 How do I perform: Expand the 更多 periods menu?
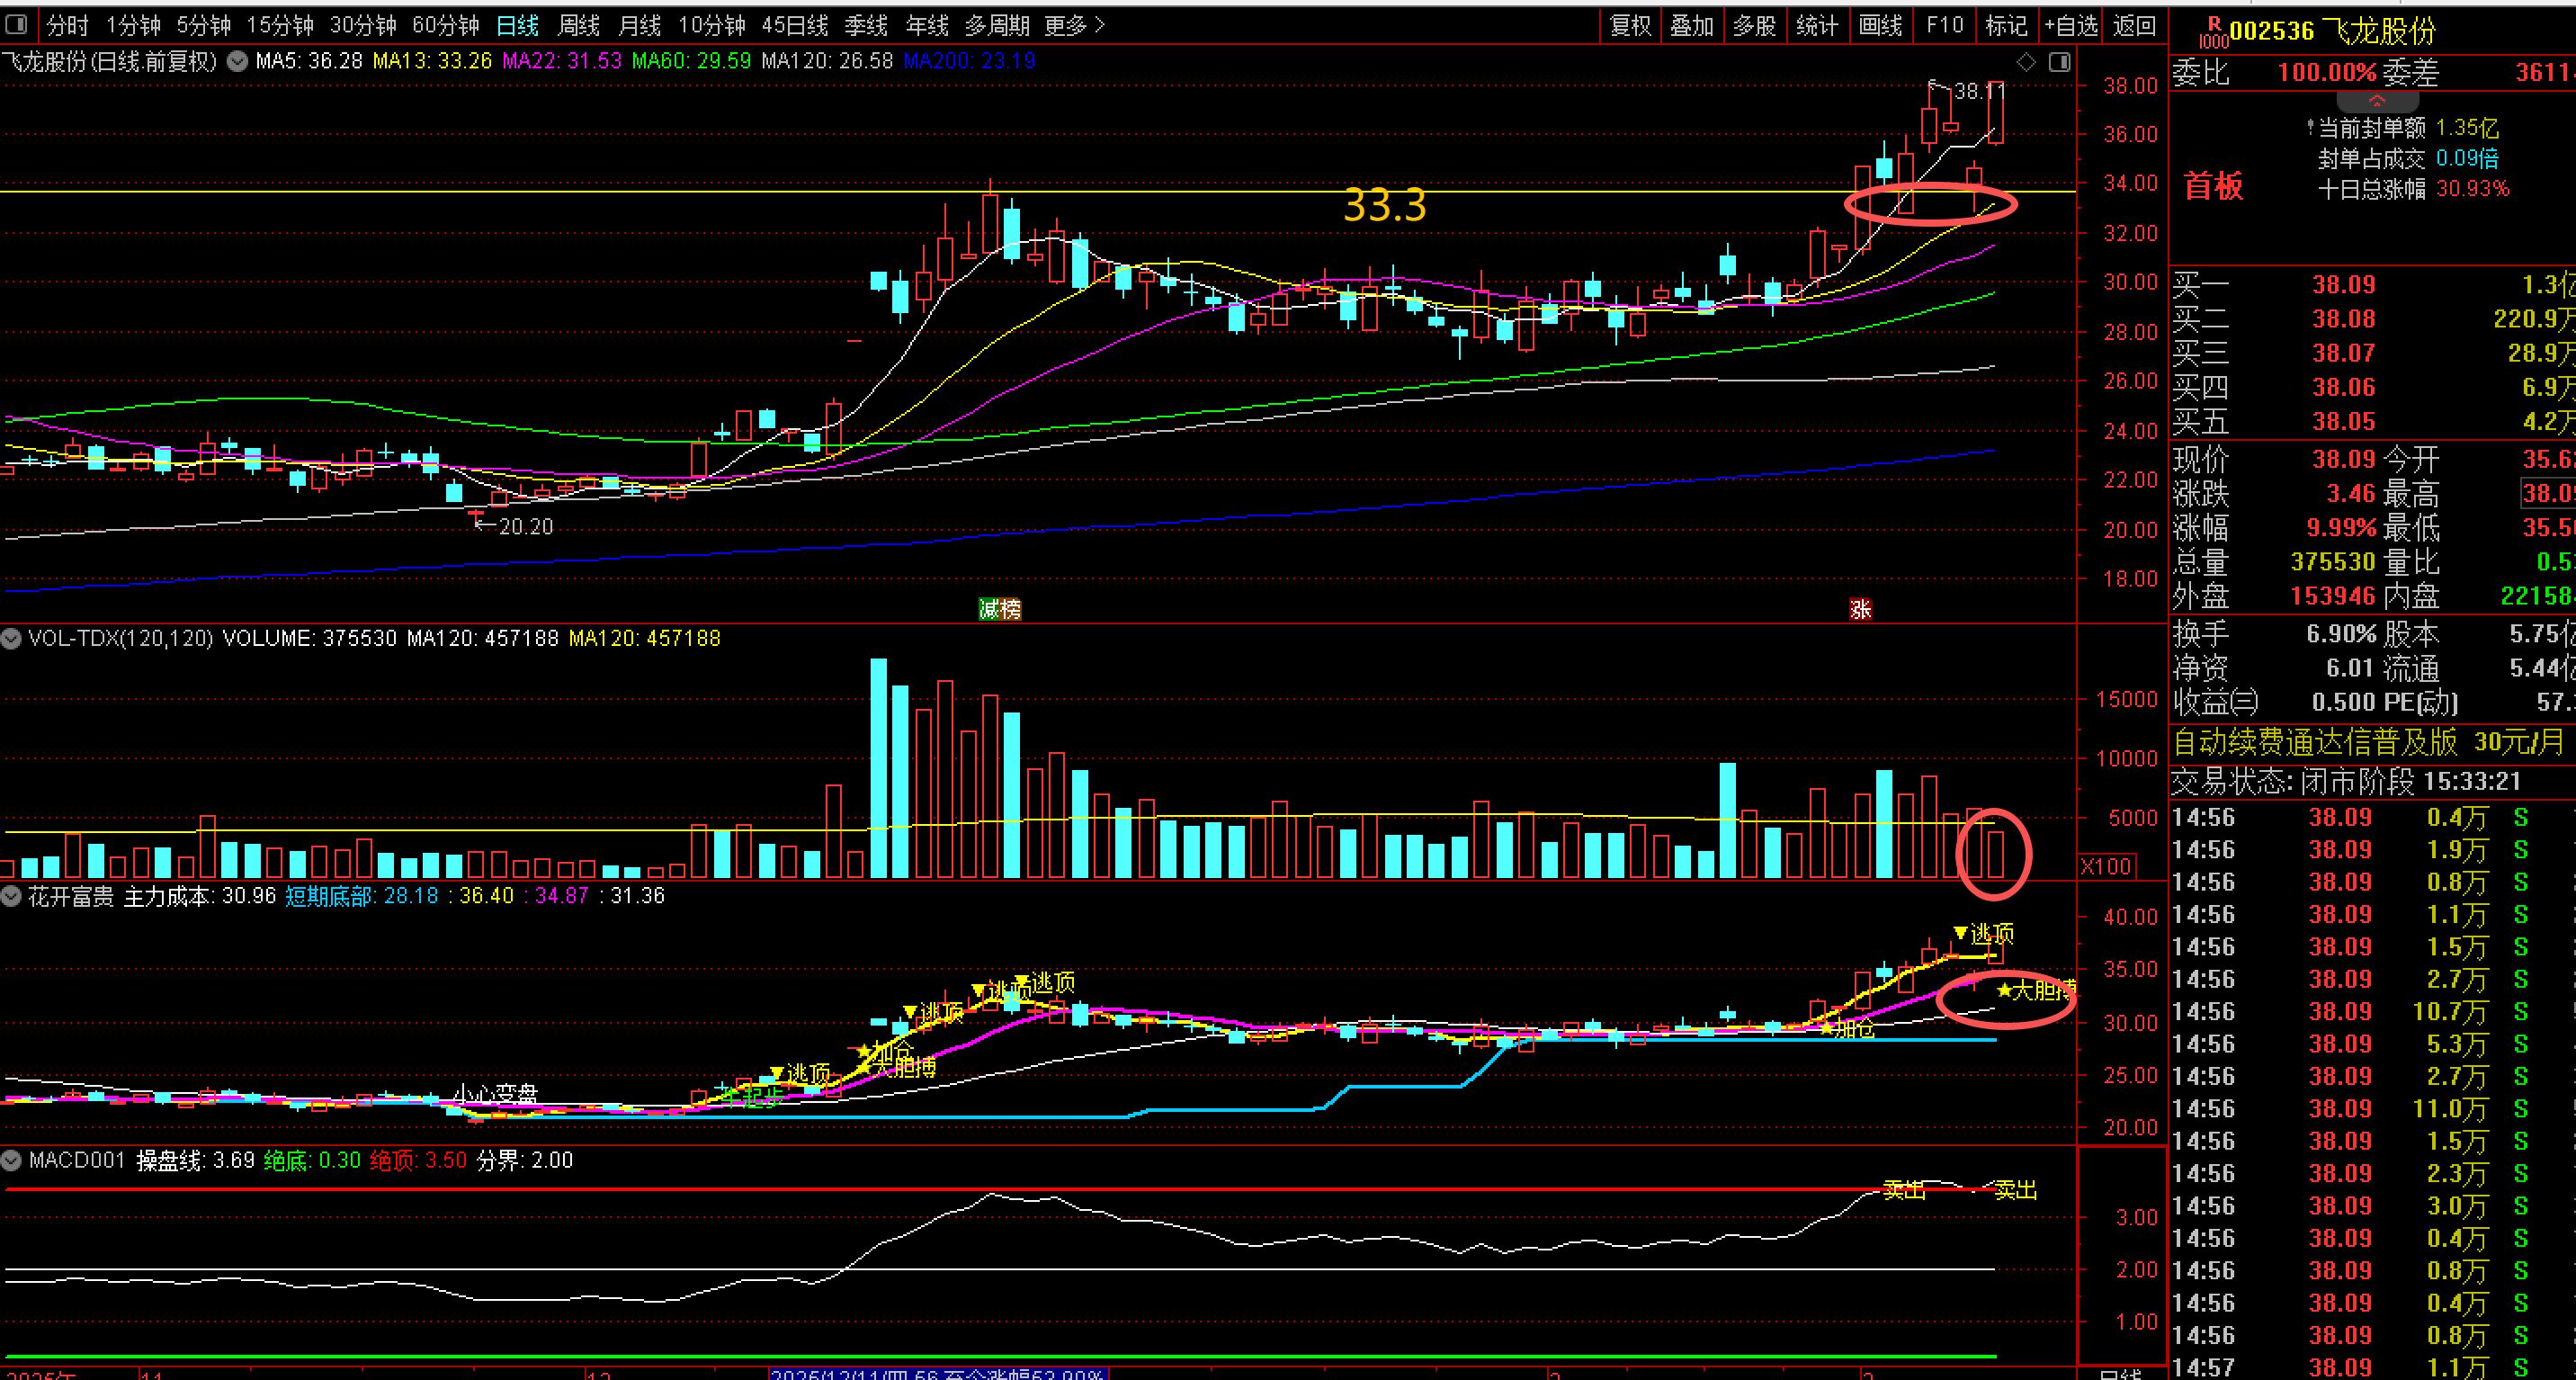tap(1074, 25)
